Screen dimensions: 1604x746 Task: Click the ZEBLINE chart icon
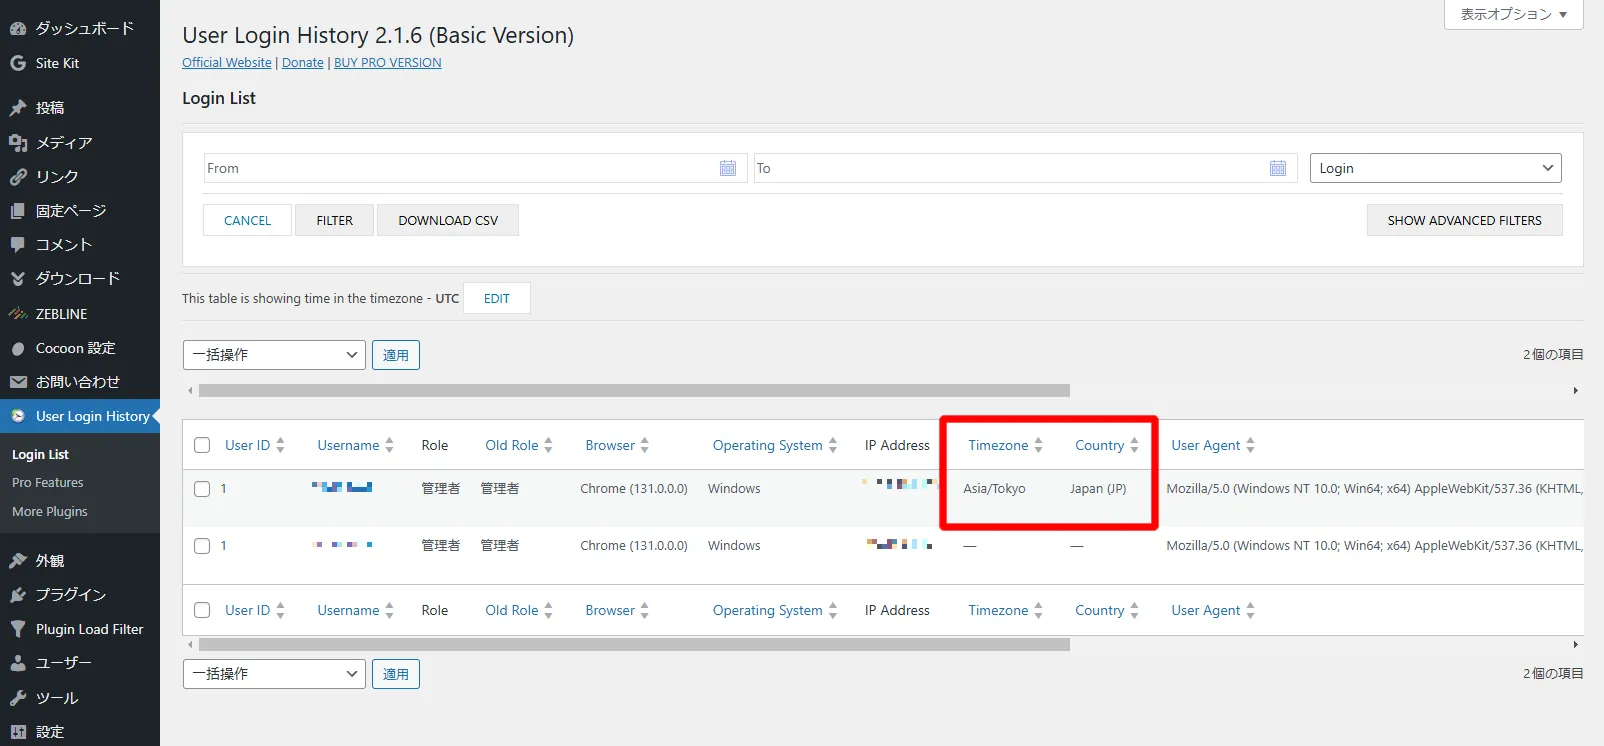point(18,314)
